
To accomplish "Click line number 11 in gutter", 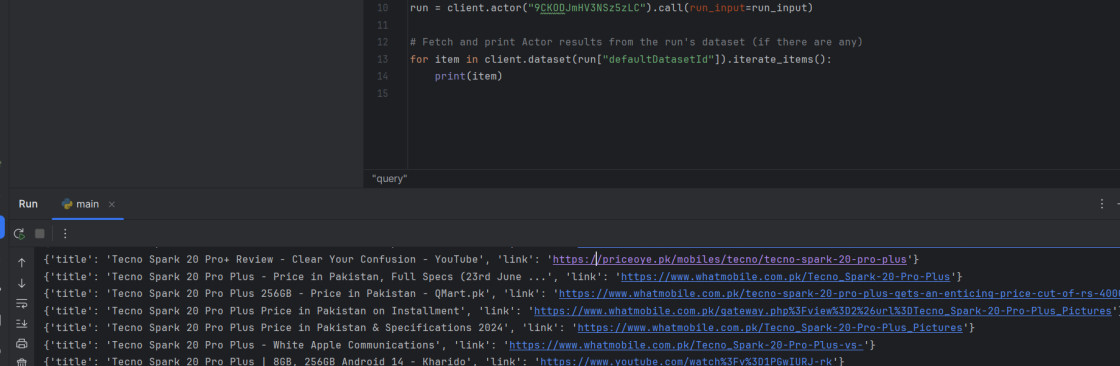I will pos(382,25).
